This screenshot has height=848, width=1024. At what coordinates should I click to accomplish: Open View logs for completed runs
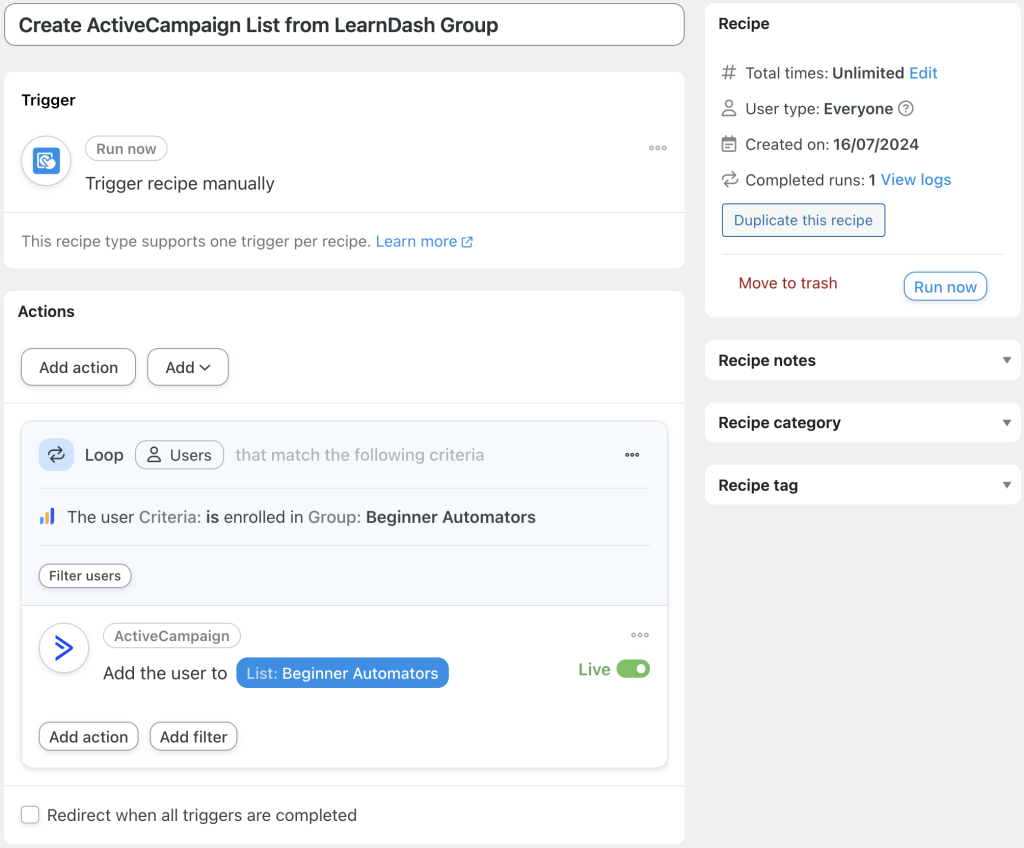click(x=915, y=180)
